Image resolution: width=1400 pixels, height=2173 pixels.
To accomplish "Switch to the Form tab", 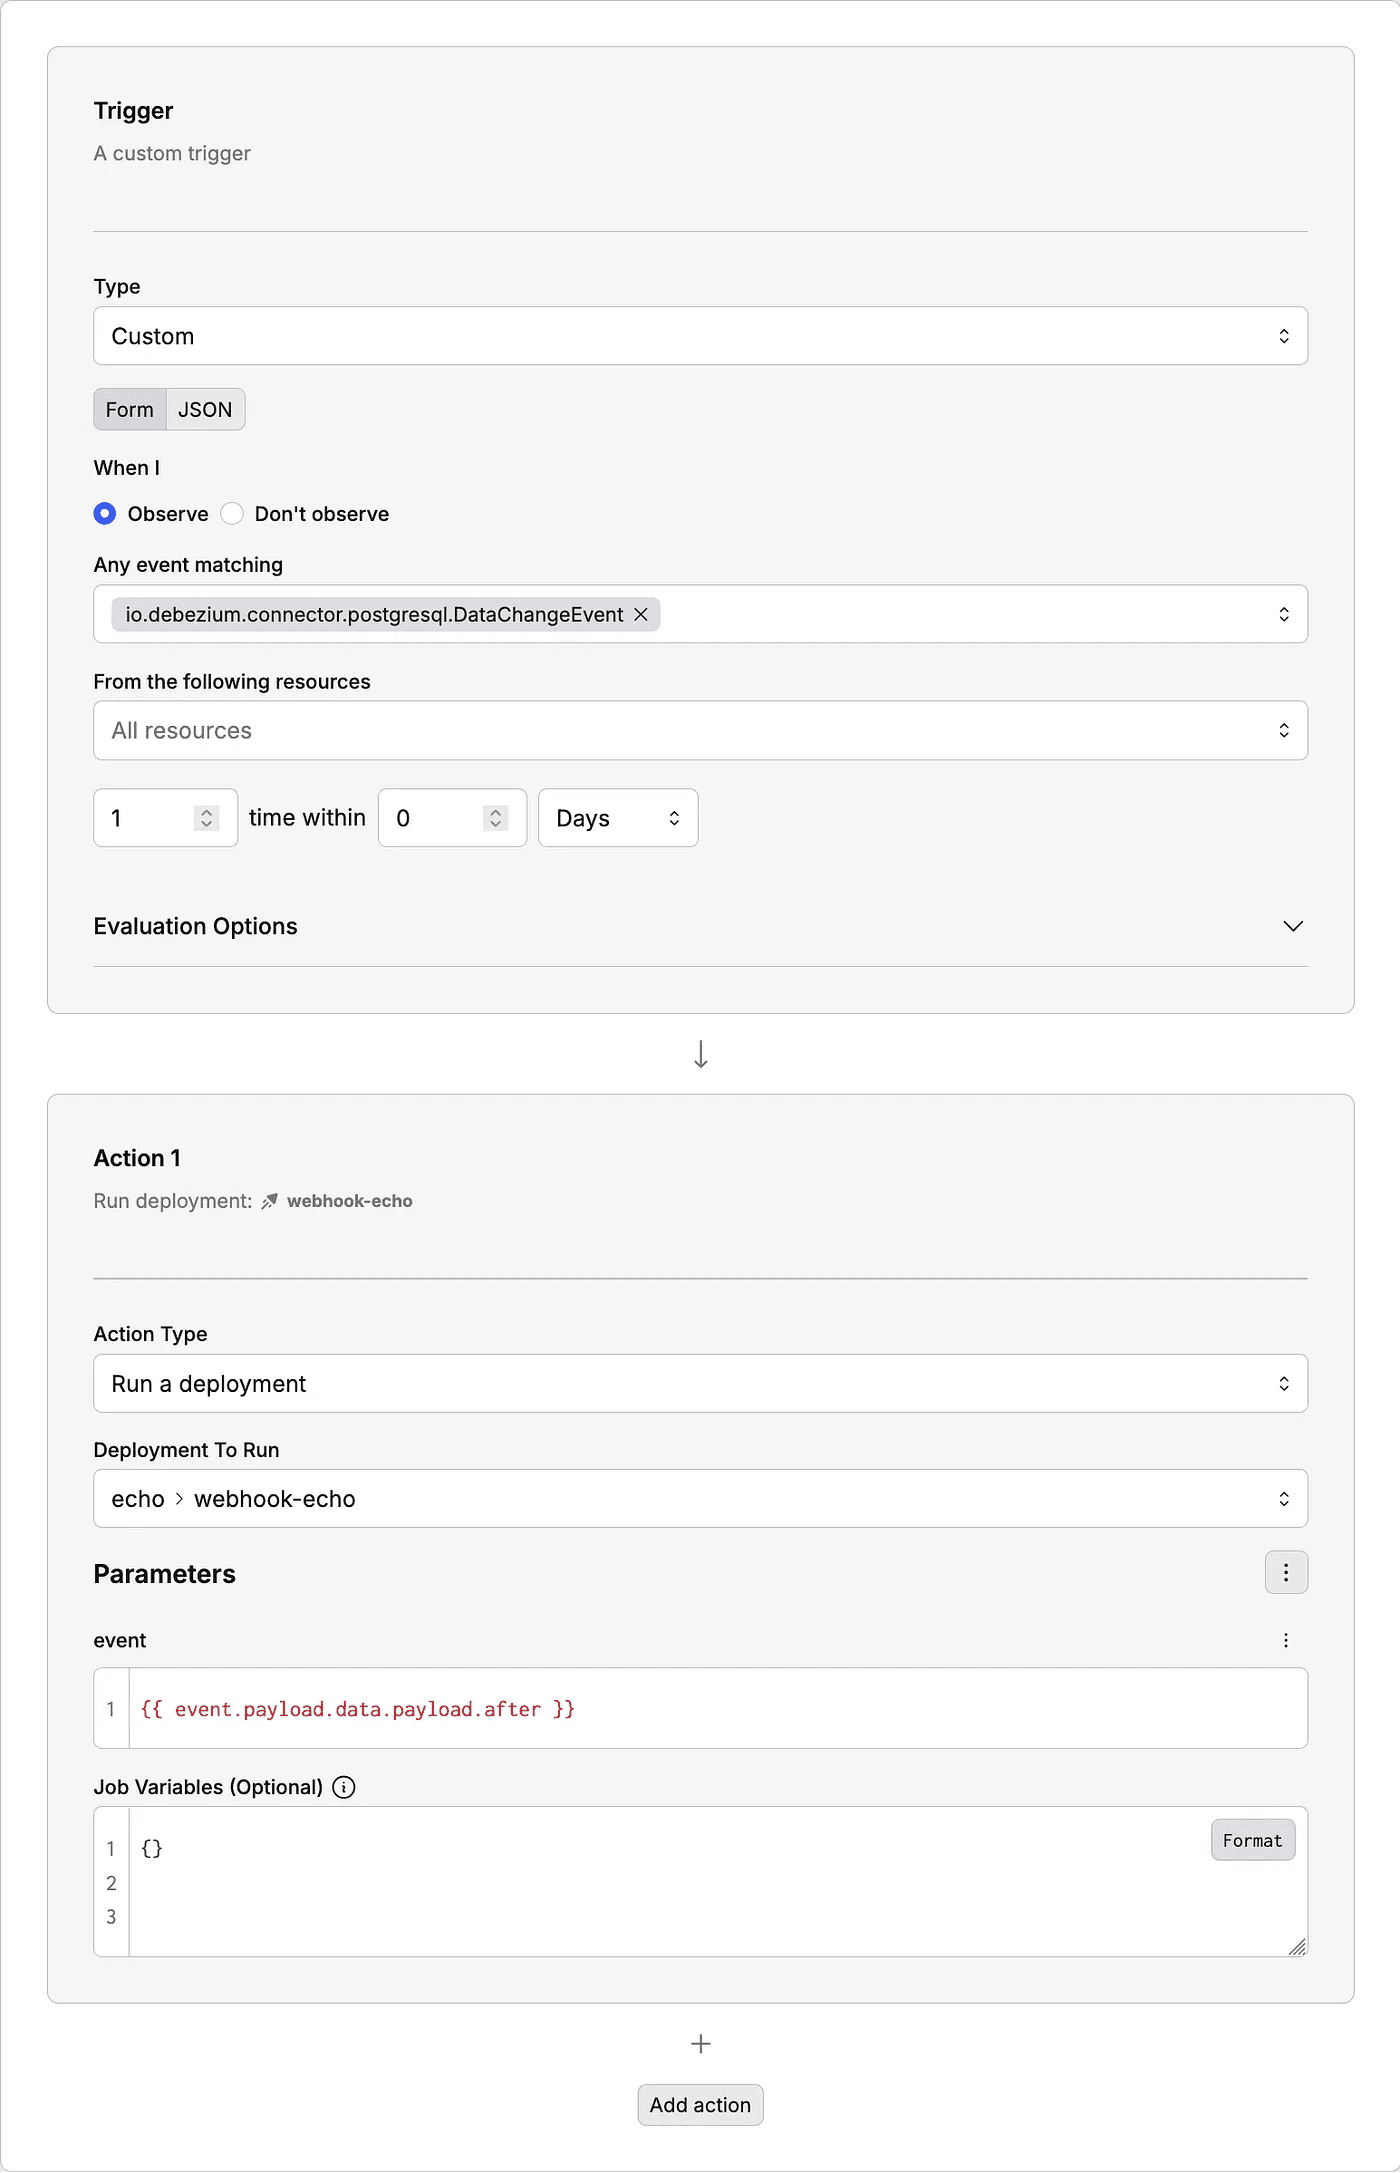I will coord(130,410).
